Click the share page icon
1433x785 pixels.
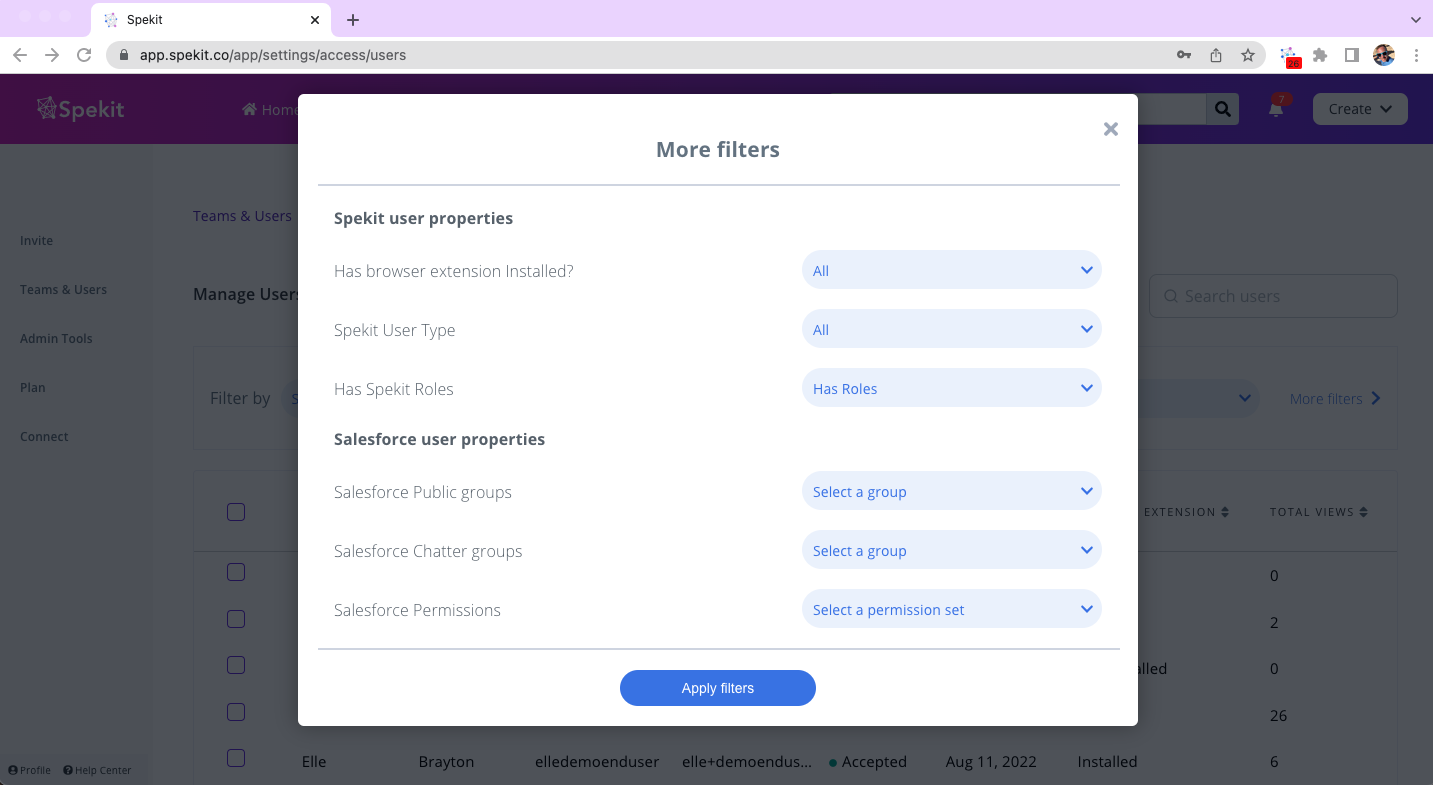pos(1216,55)
